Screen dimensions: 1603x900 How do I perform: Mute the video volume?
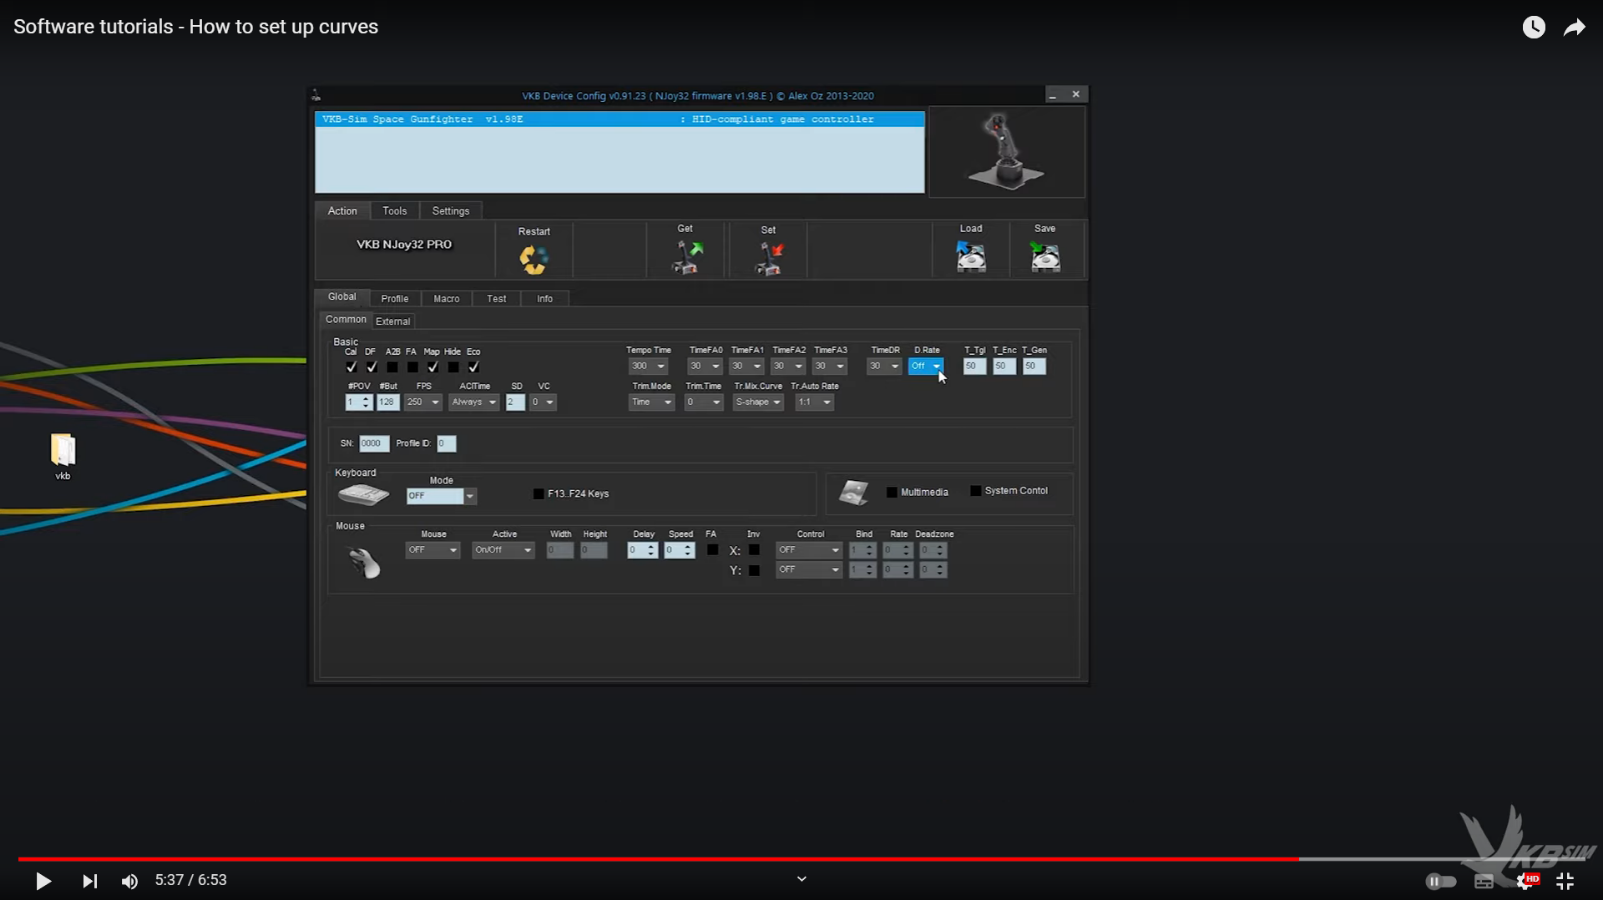[x=130, y=881]
